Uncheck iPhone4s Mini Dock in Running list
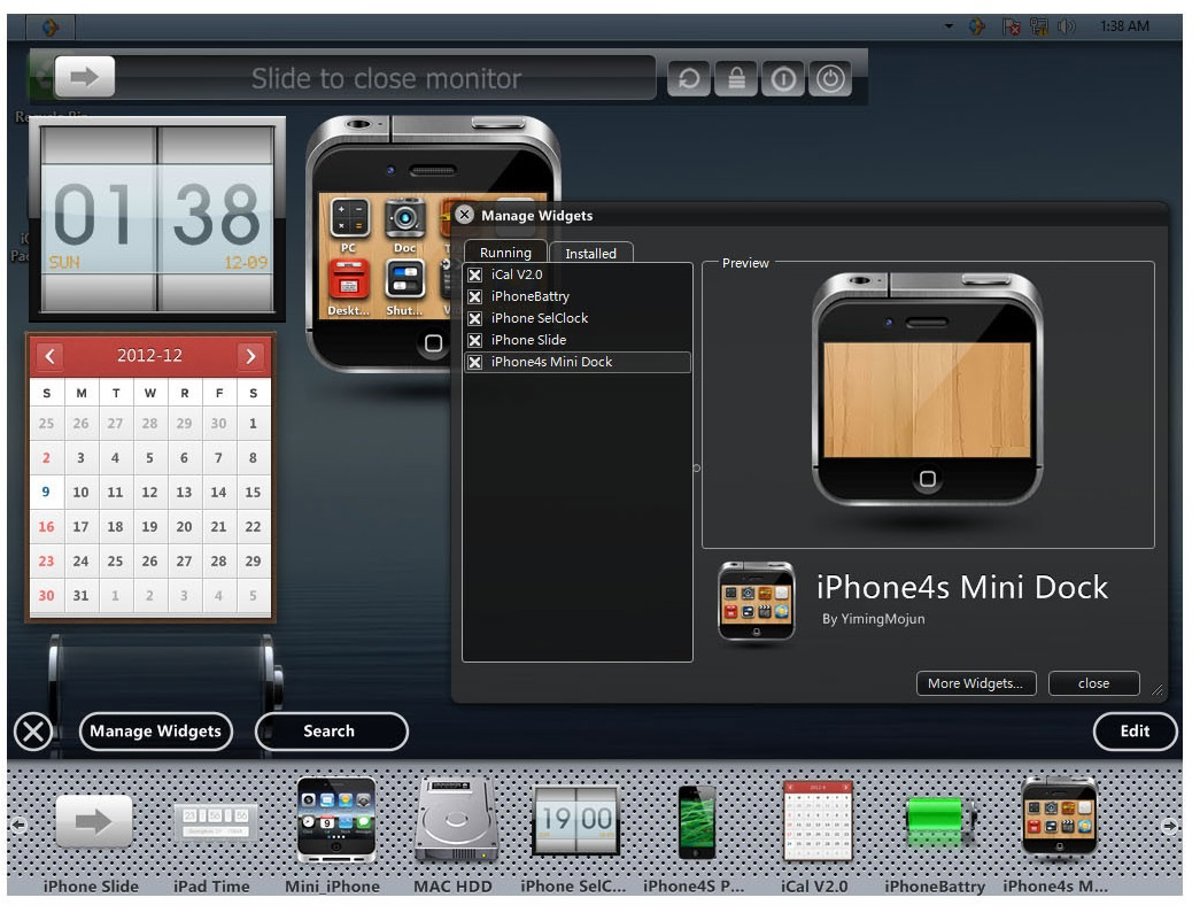The height and width of the screenshot is (913, 1200). click(x=473, y=362)
